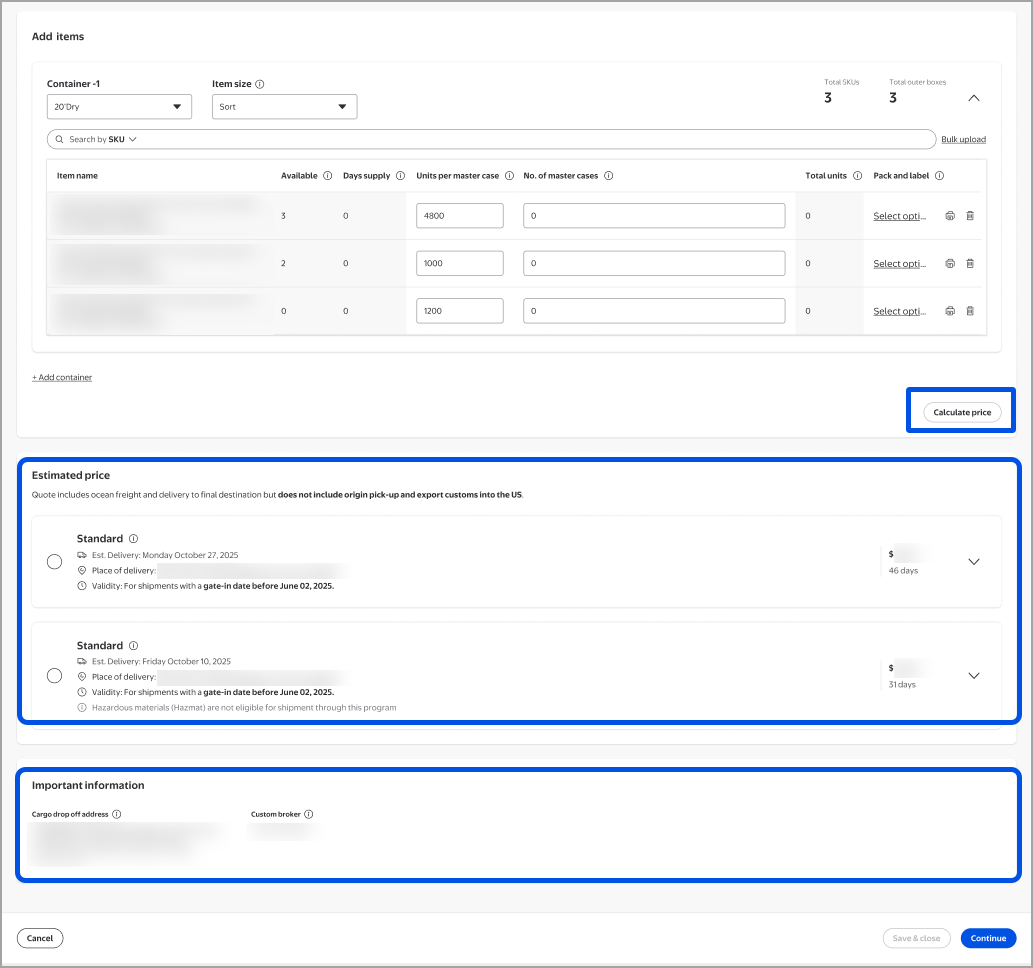
Task: Click the print icon in the 4800 units row
Action: [950, 215]
